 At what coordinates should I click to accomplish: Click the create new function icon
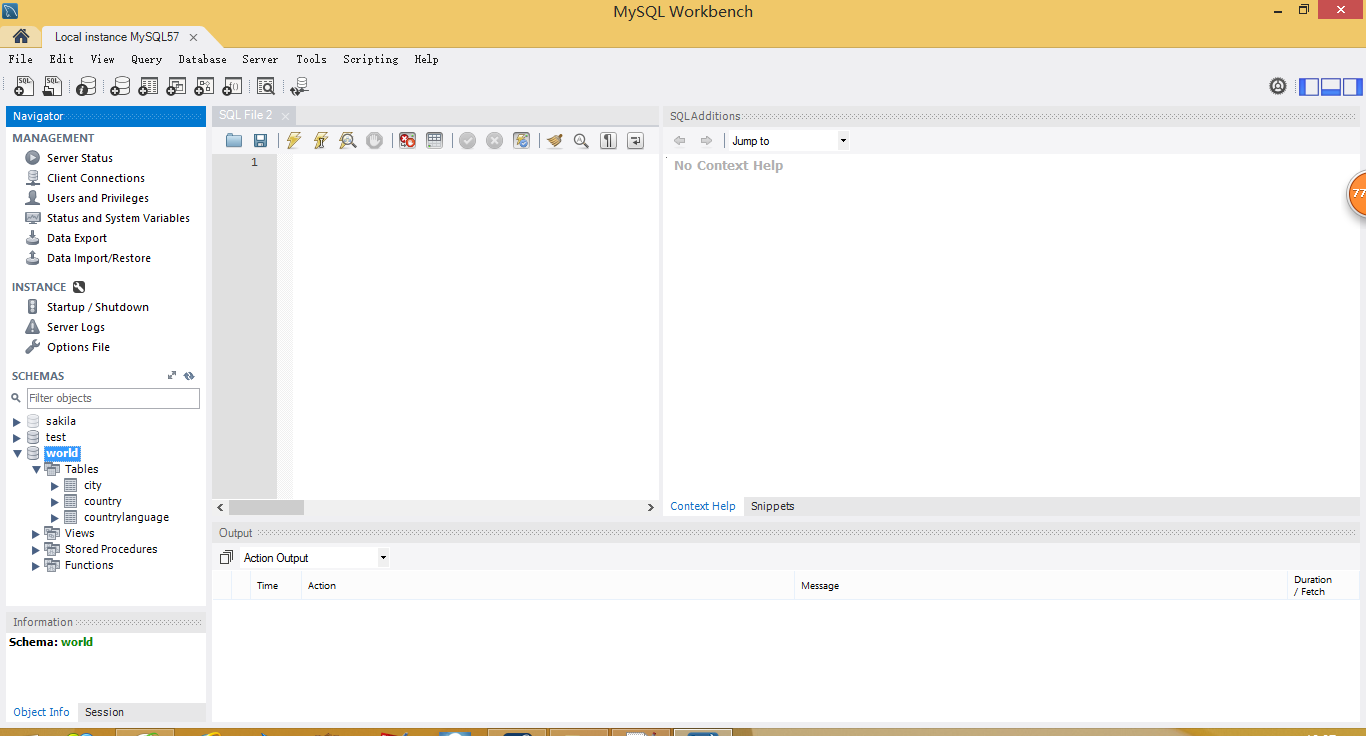coord(232,86)
